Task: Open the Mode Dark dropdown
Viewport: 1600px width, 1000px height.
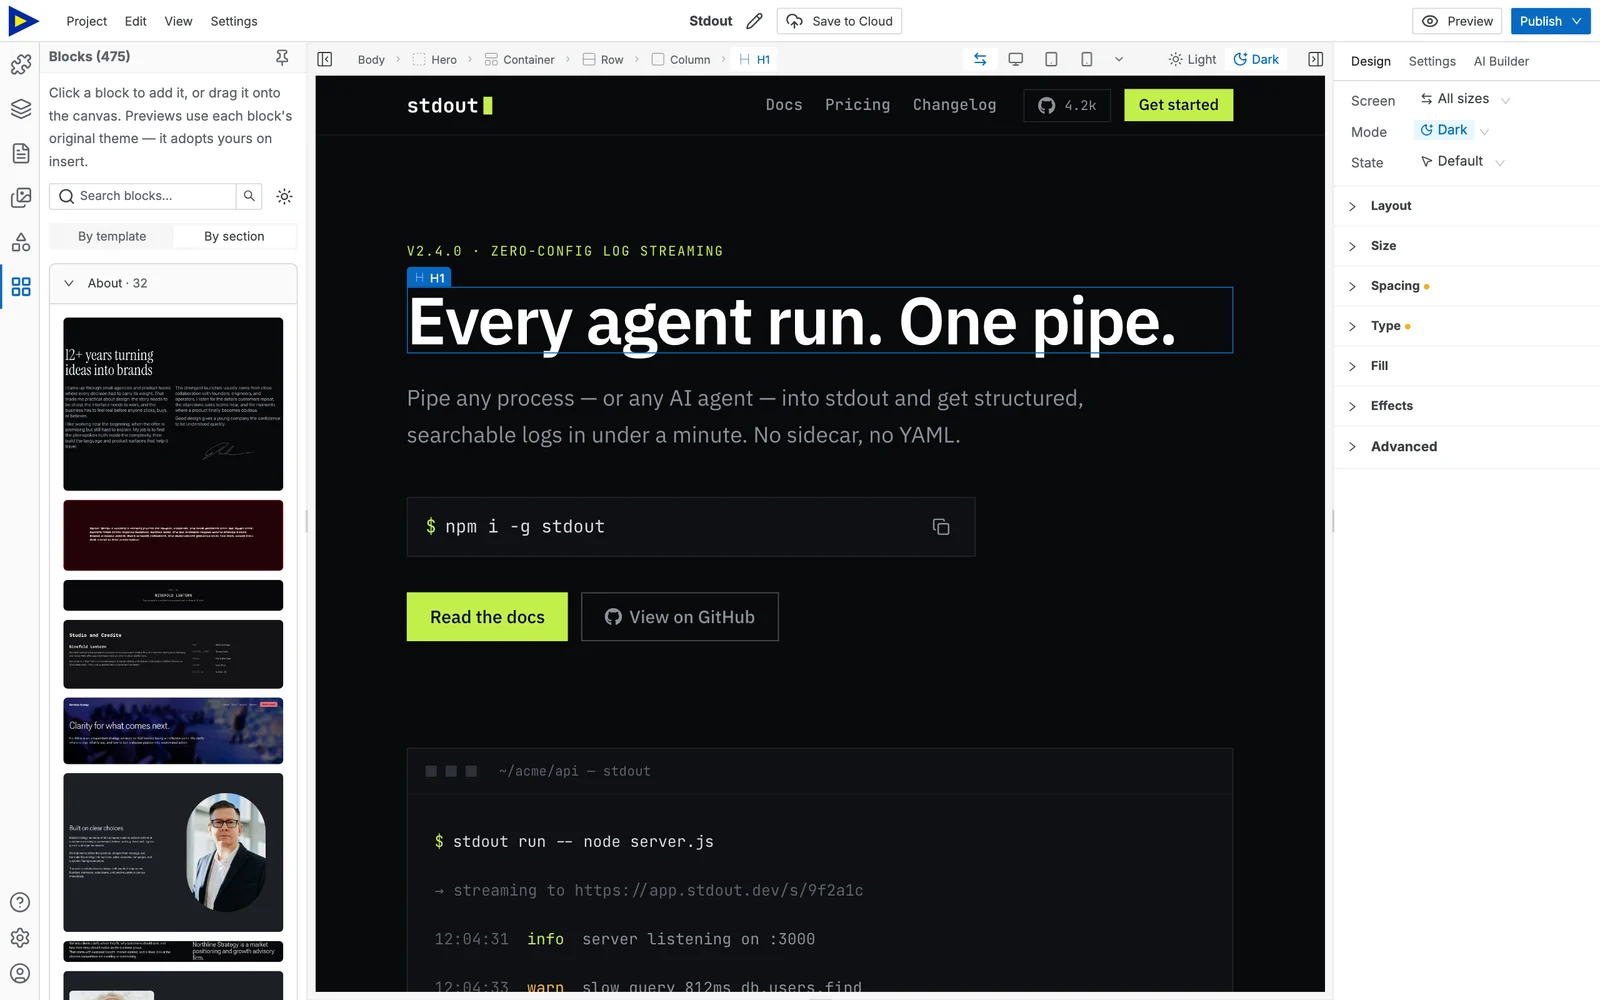Action: tap(1453, 130)
